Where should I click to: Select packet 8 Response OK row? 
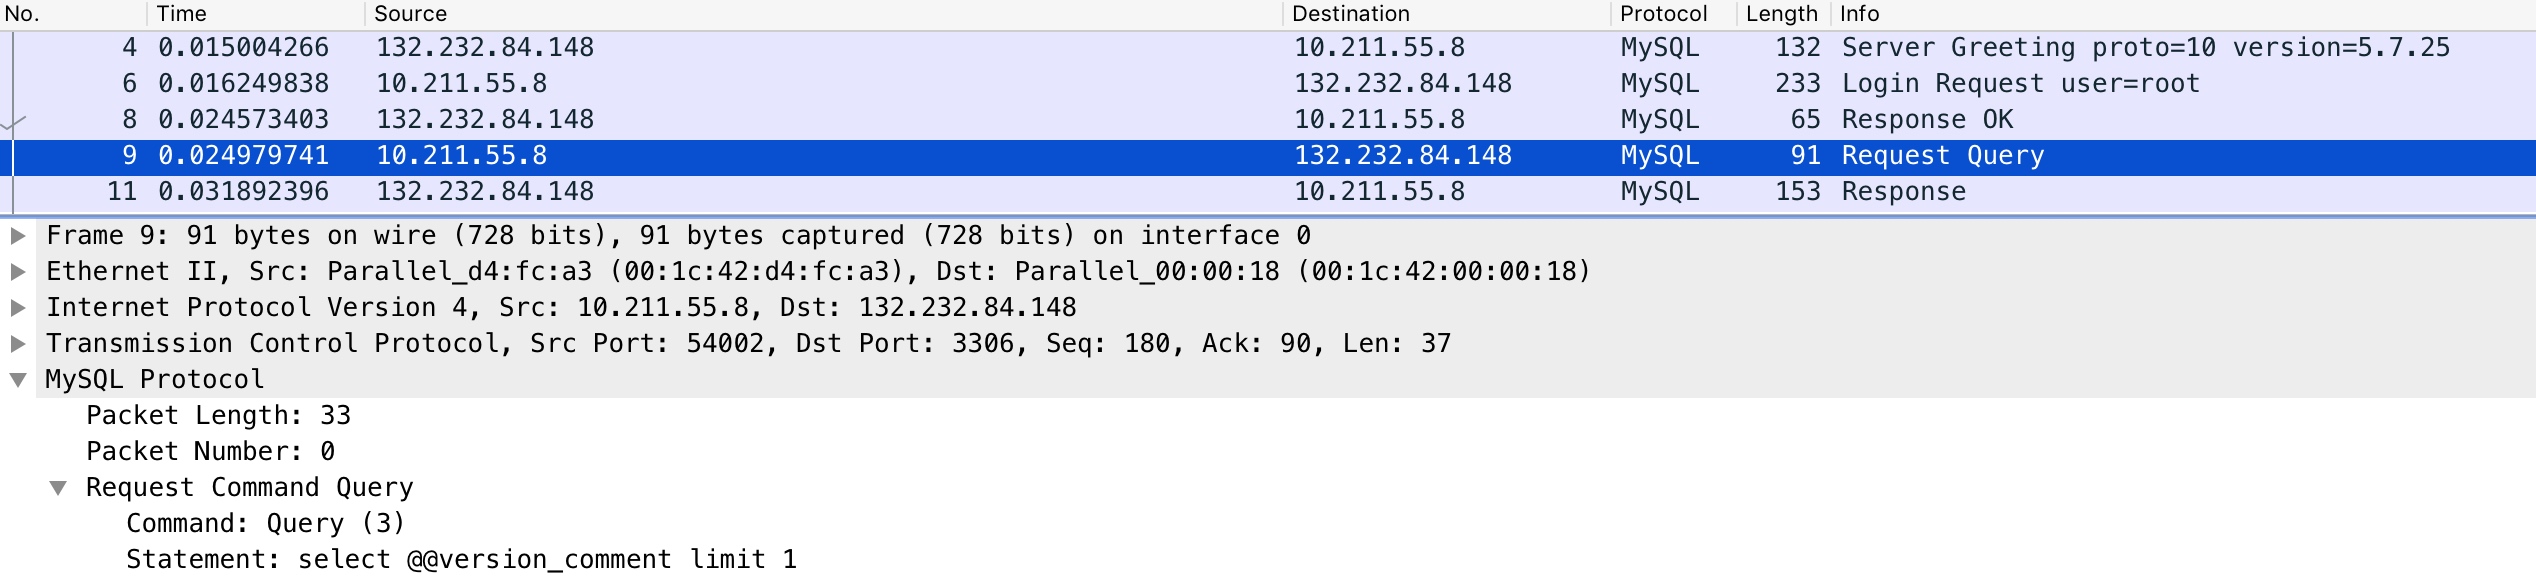click(x=1268, y=120)
